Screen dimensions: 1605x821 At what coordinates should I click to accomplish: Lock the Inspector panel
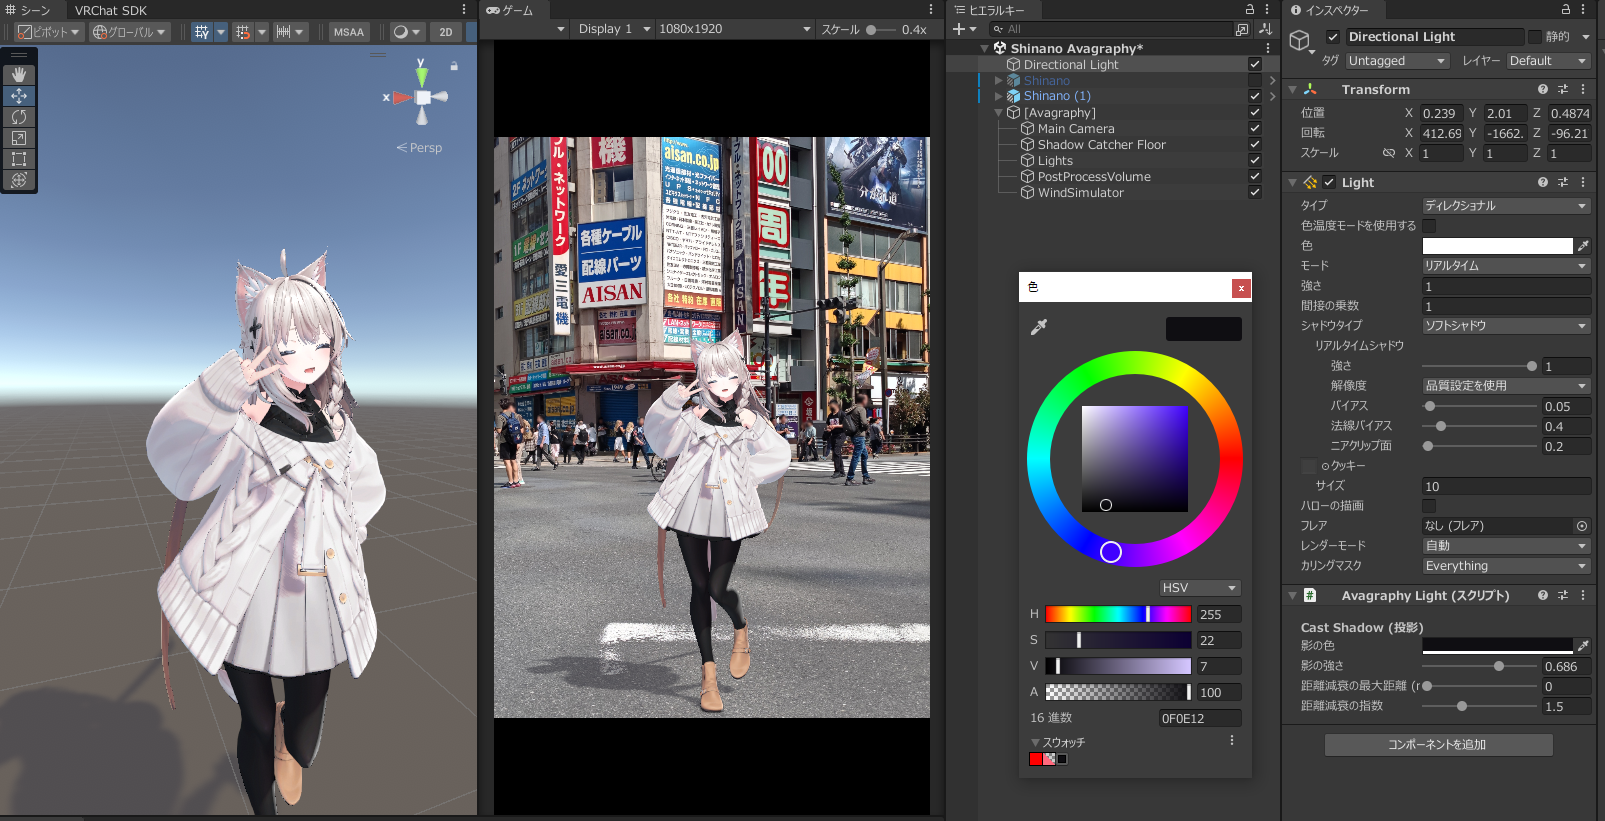click(1566, 9)
